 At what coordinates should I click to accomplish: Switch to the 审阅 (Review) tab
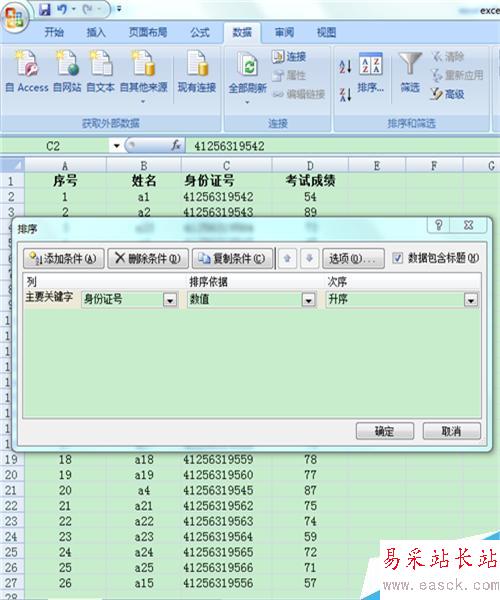(284, 33)
